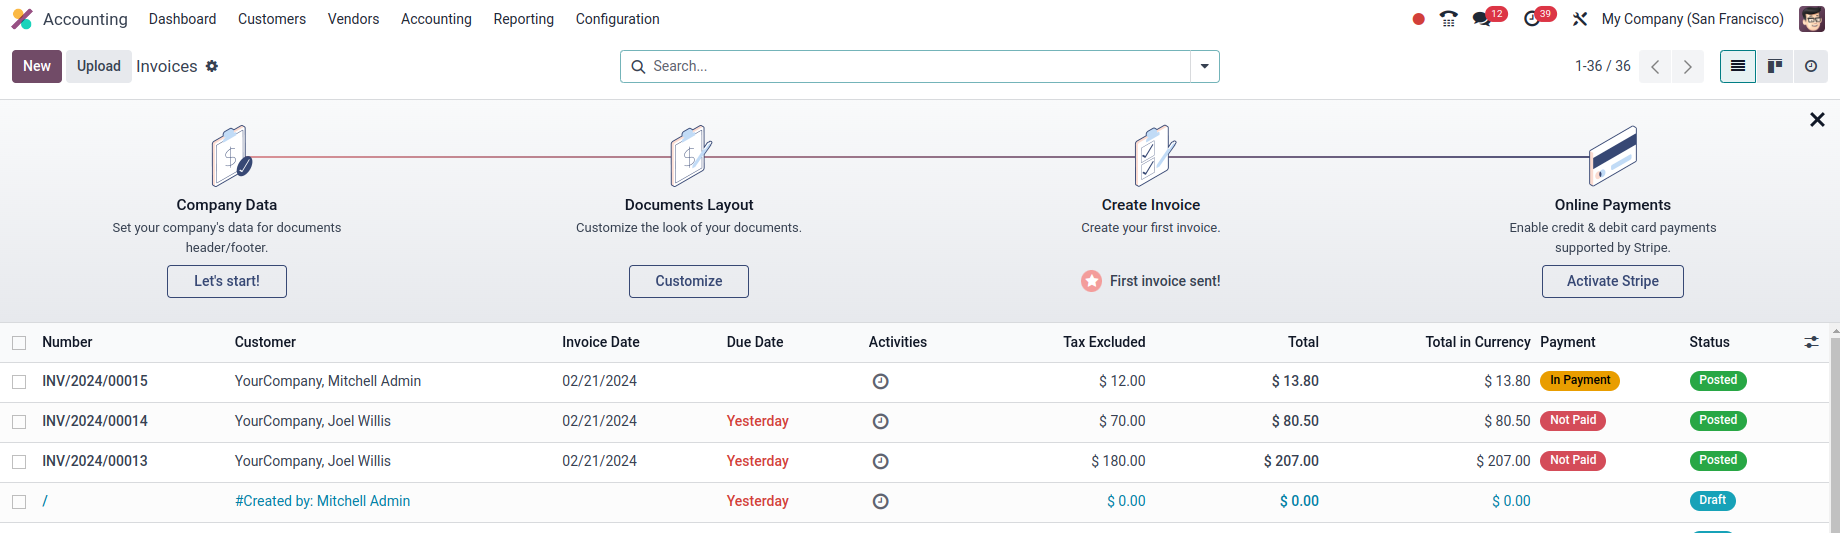
Task: Open the Vendors menu
Action: 353,19
